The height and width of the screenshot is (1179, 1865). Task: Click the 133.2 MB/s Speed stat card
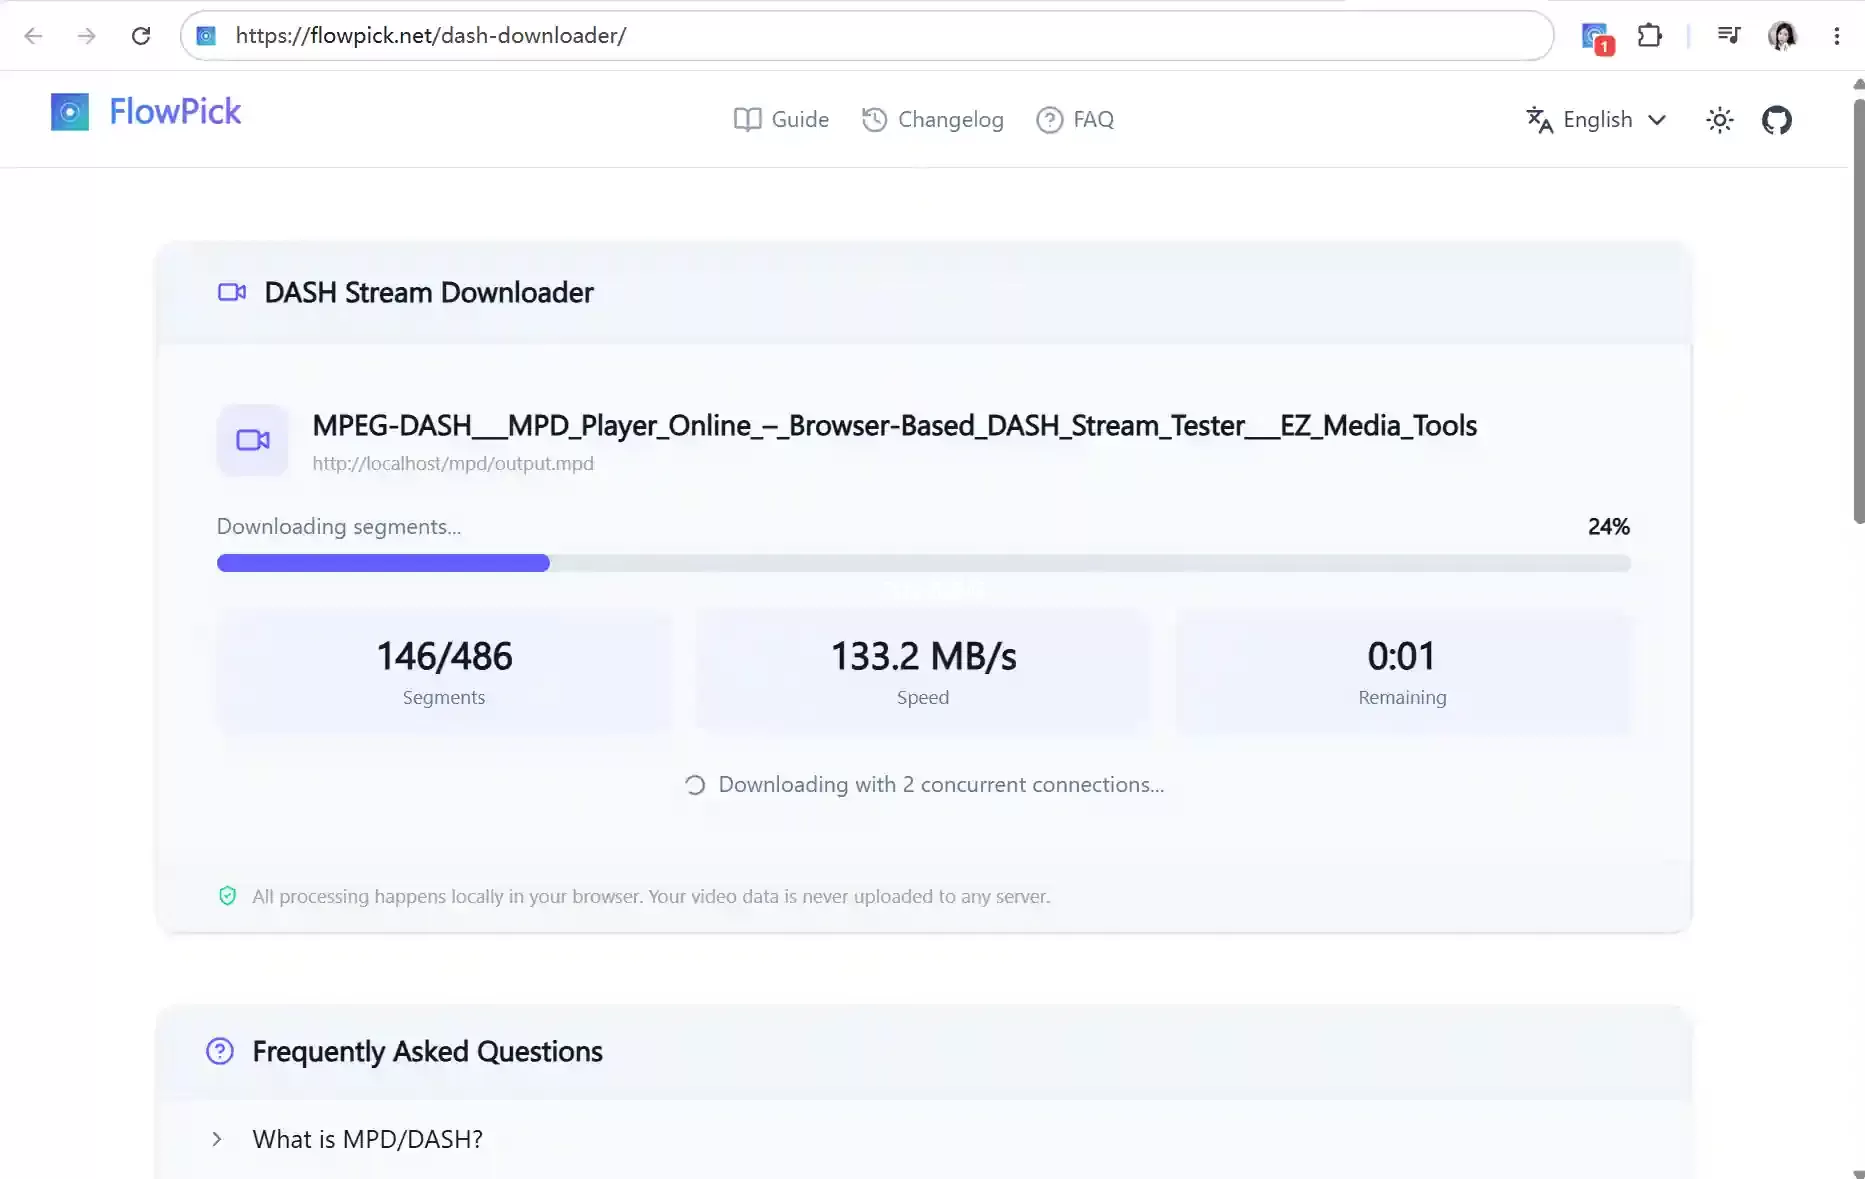pyautogui.click(x=923, y=671)
